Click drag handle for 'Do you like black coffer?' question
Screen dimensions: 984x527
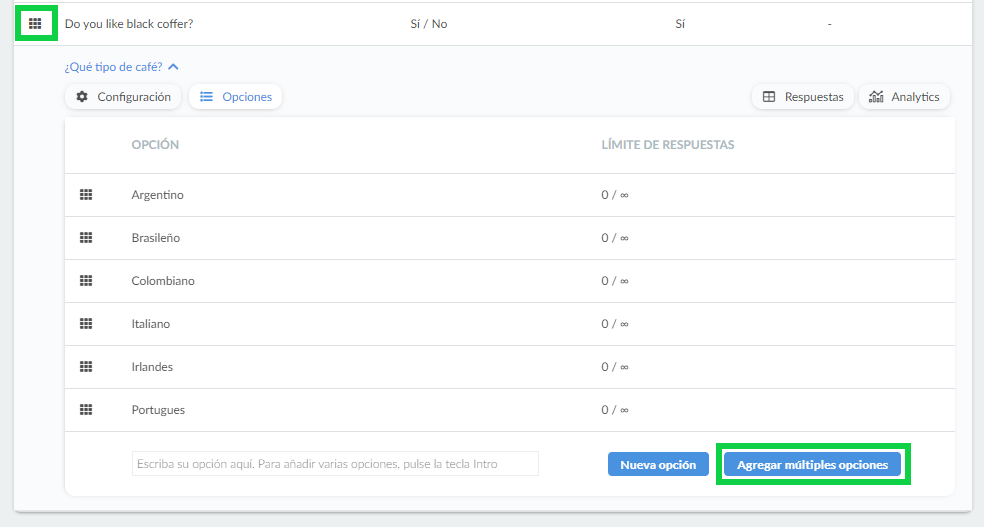35,24
